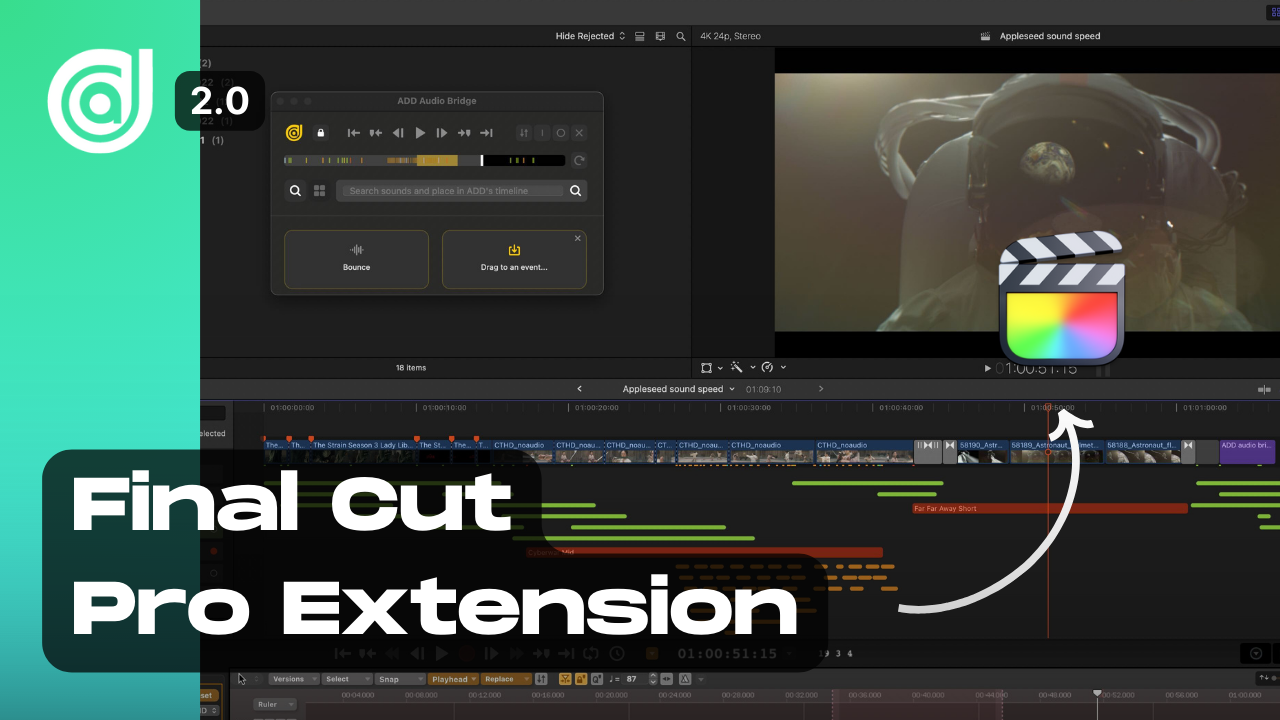Step one frame forward in Audio Bridge

tap(442, 133)
